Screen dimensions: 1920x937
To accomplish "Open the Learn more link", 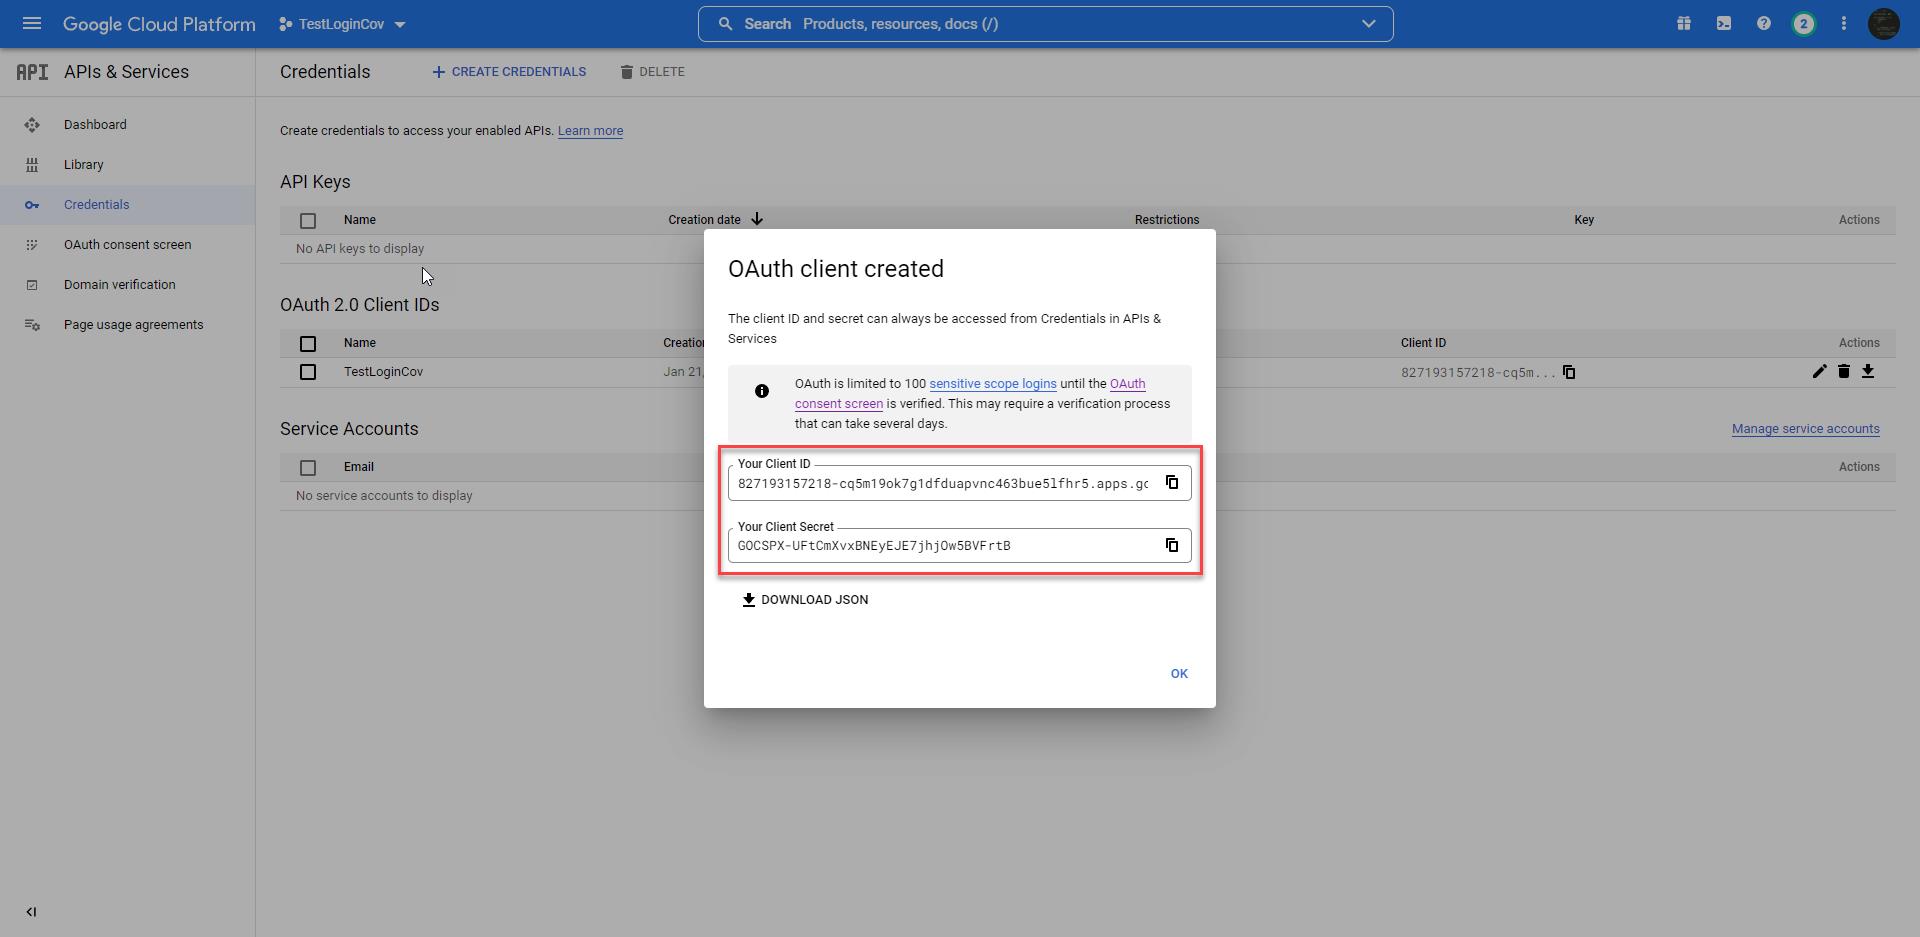I will pyautogui.click(x=590, y=131).
